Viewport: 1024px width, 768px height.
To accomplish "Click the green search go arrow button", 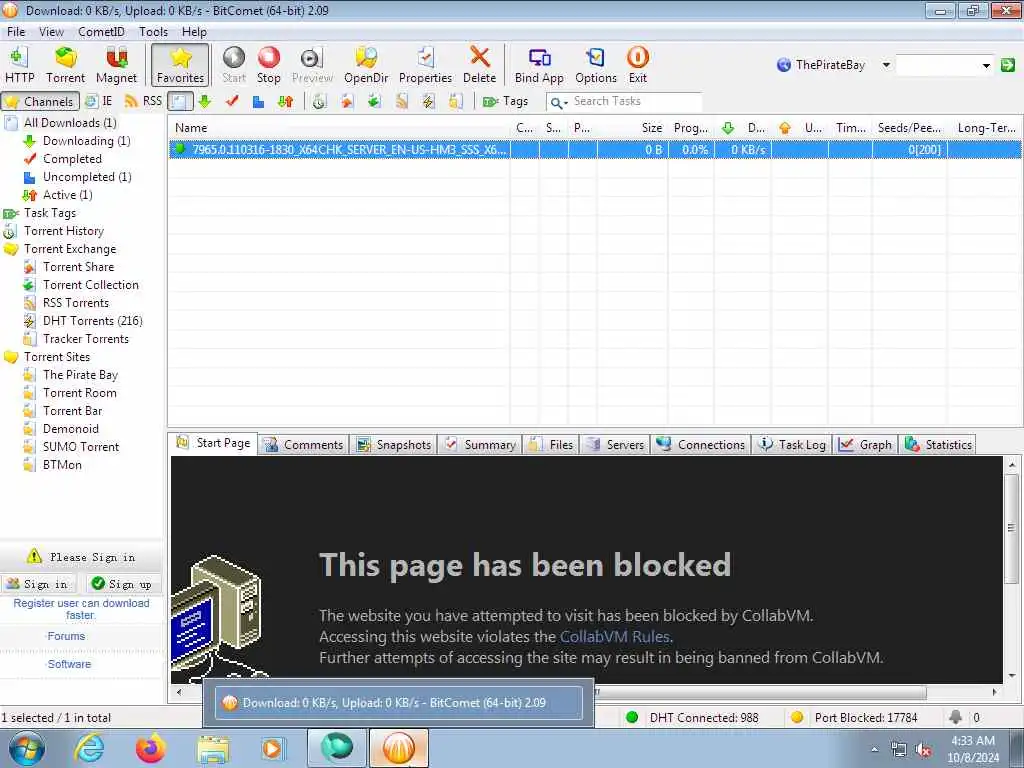I will pyautogui.click(x=1008, y=65).
